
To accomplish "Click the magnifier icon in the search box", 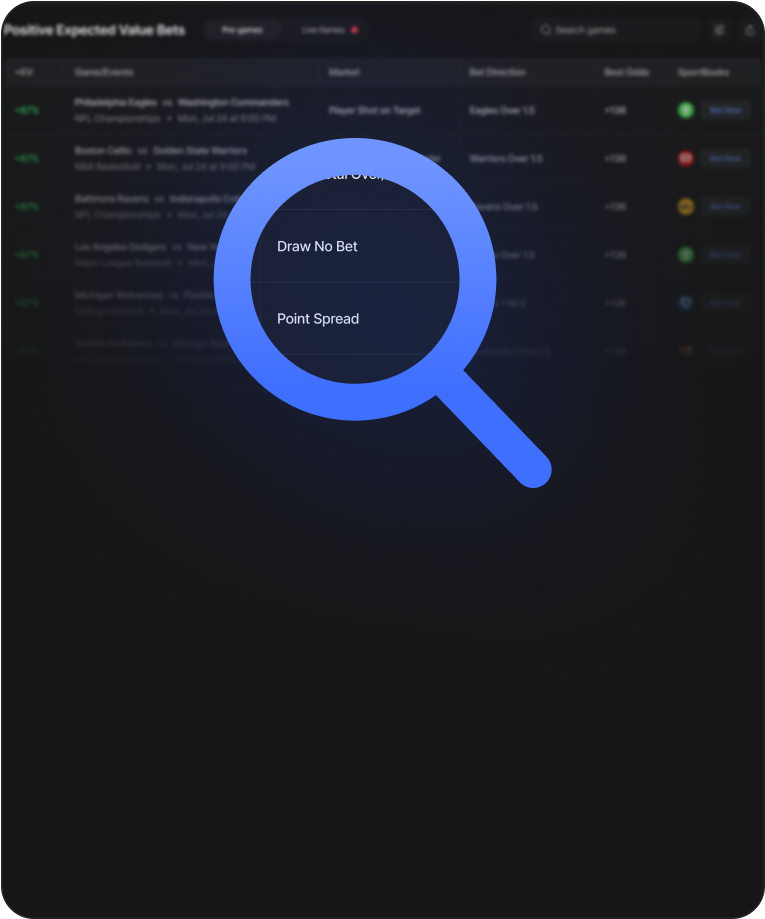I will click(546, 30).
